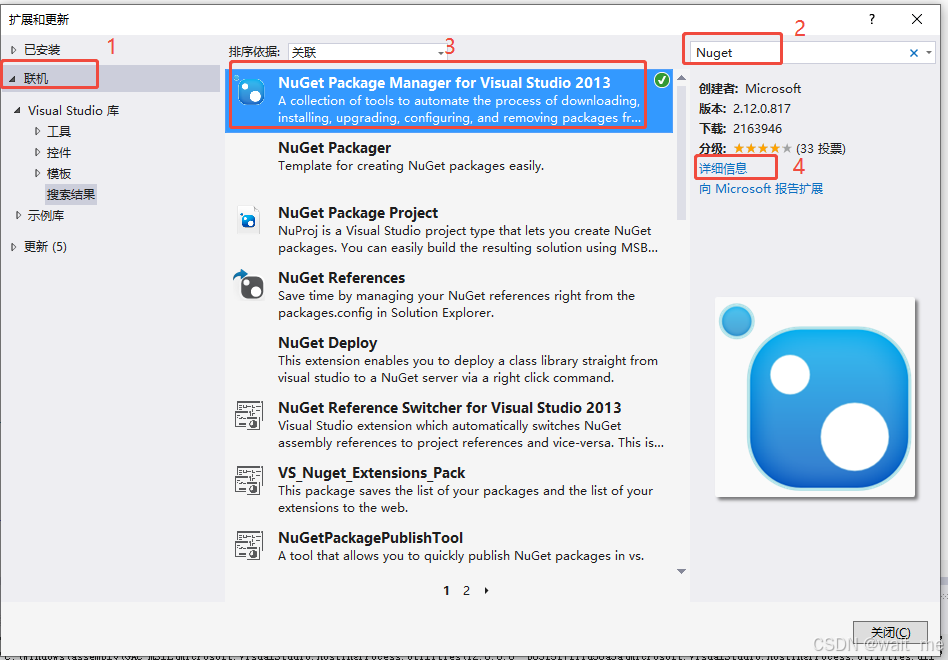The width and height of the screenshot is (948, 660).
Task: Go to results page 2
Action: click(466, 590)
